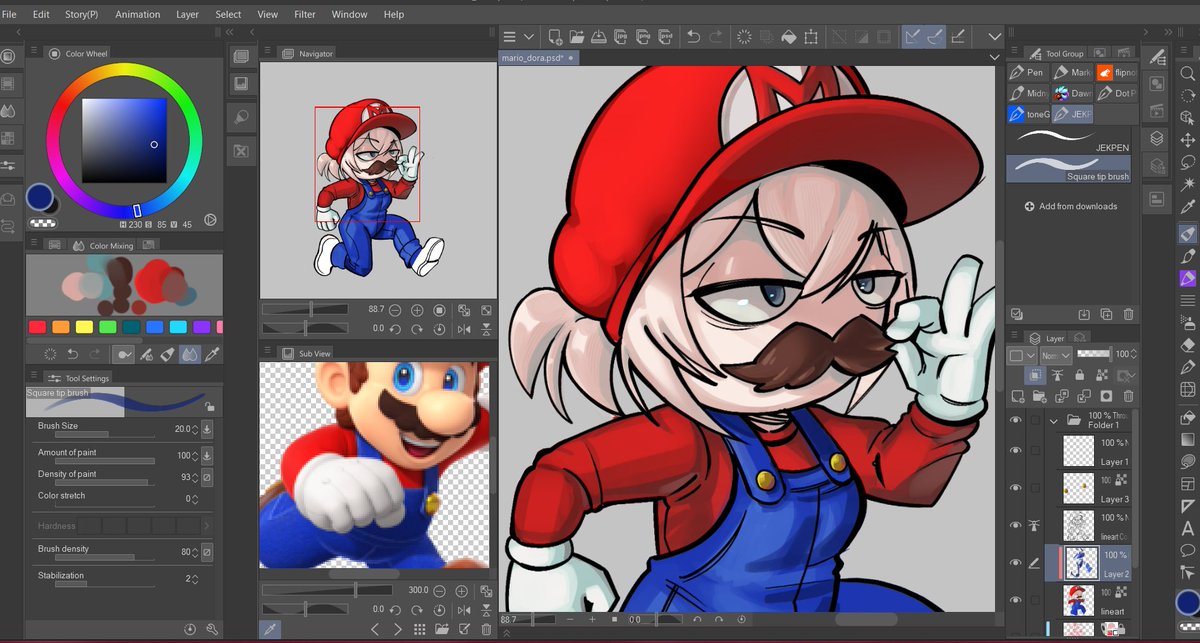Click Zoom out in the Navigator panel
Screen dimensions: 1200x643
coord(395,310)
